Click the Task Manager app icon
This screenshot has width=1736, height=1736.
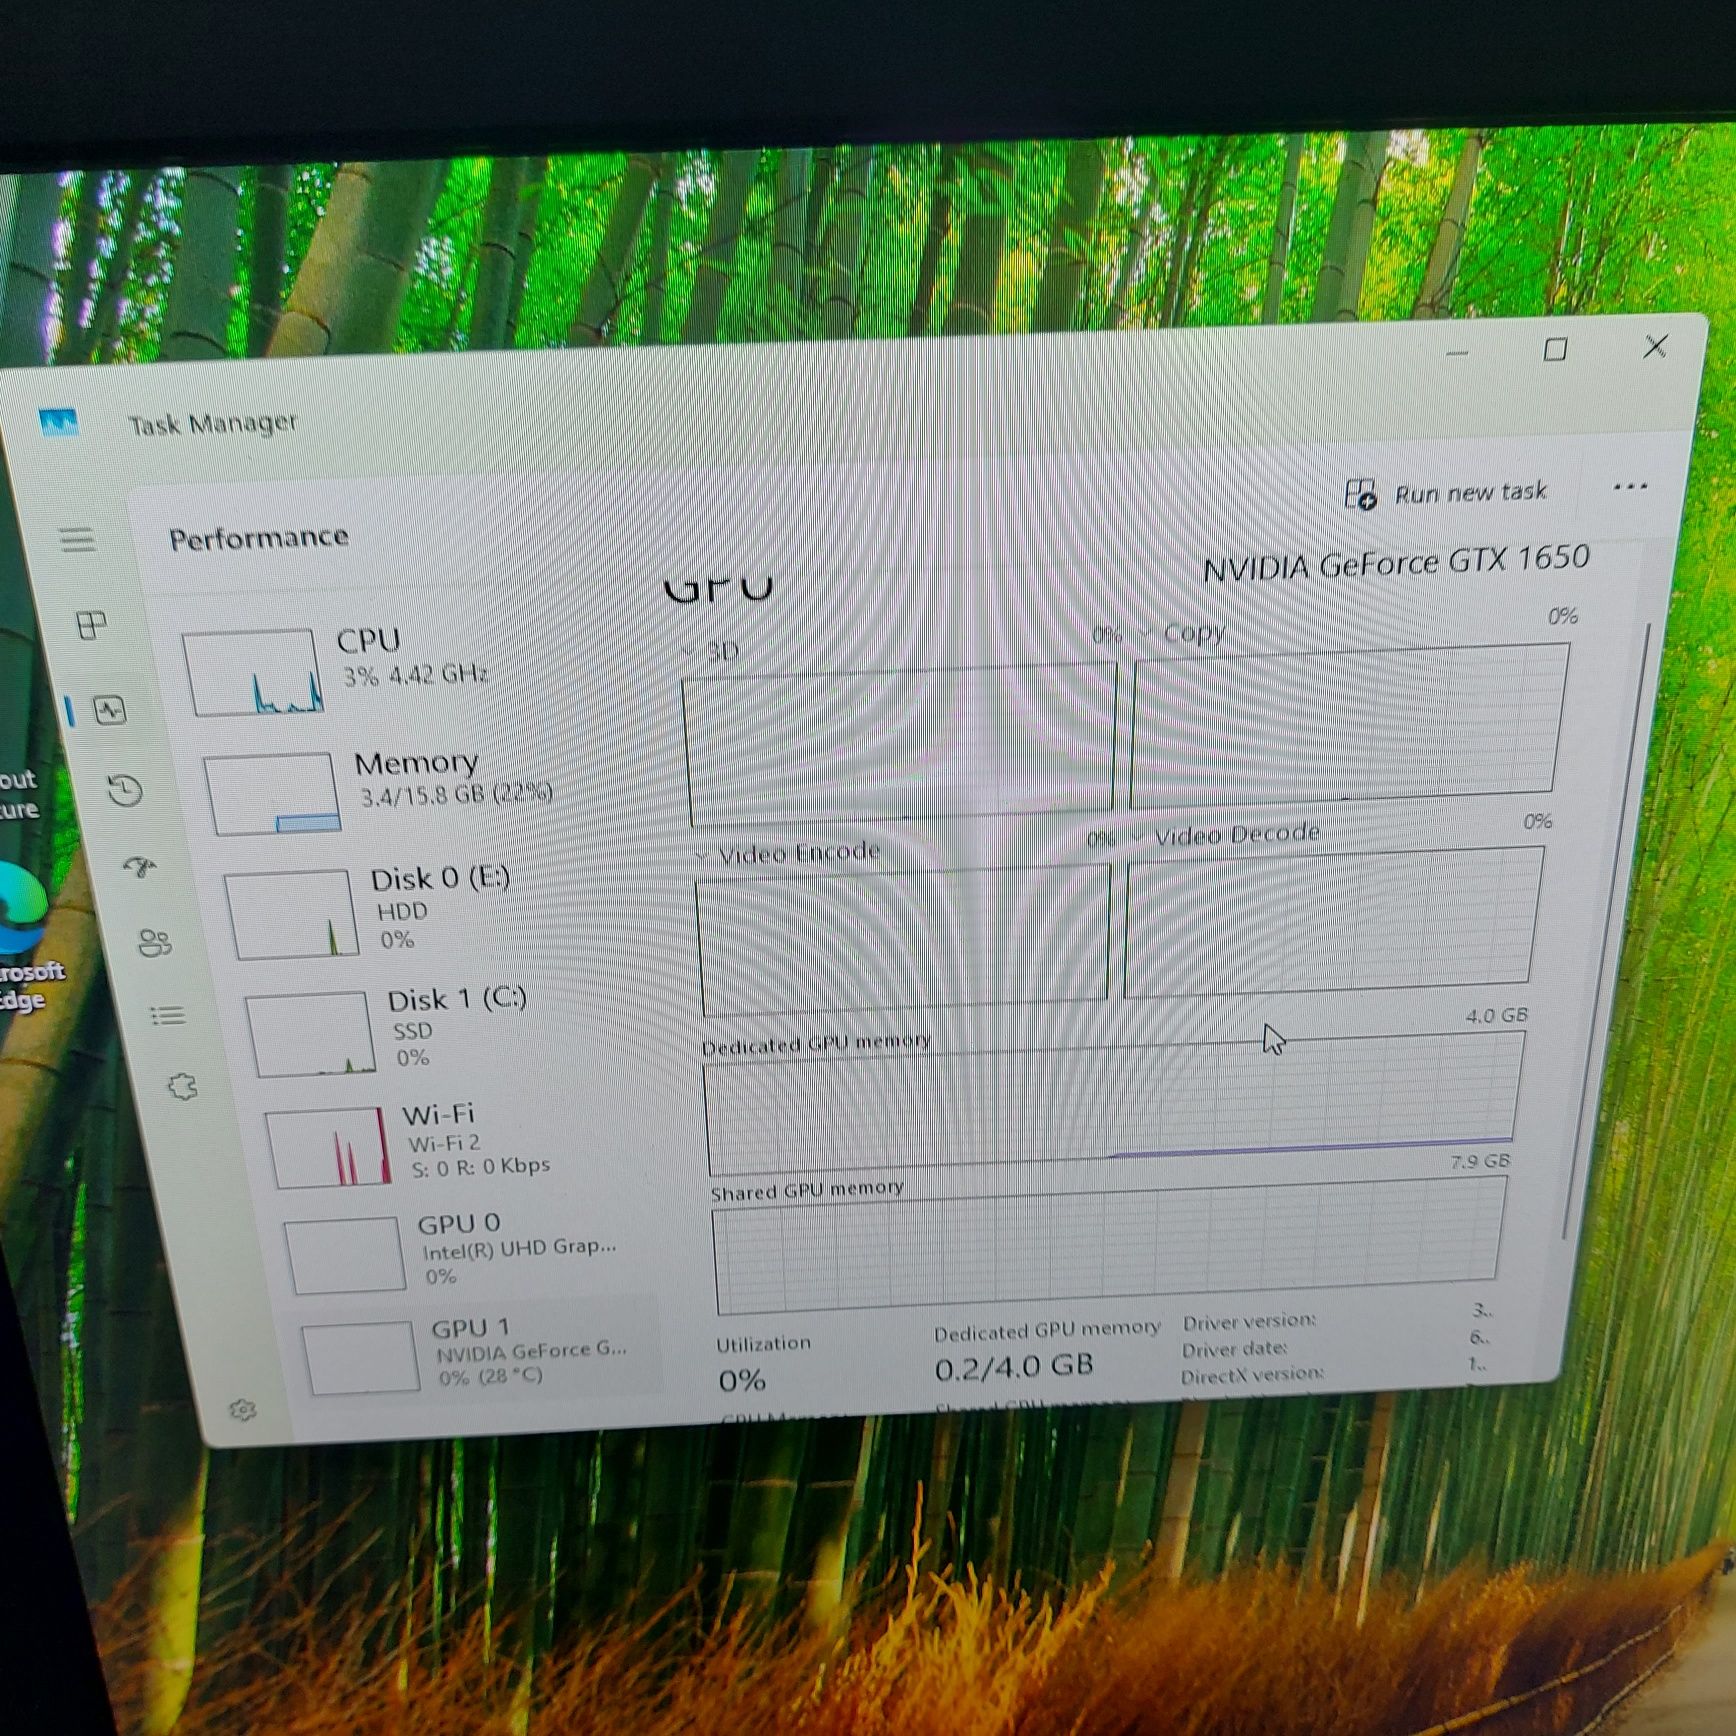58,422
